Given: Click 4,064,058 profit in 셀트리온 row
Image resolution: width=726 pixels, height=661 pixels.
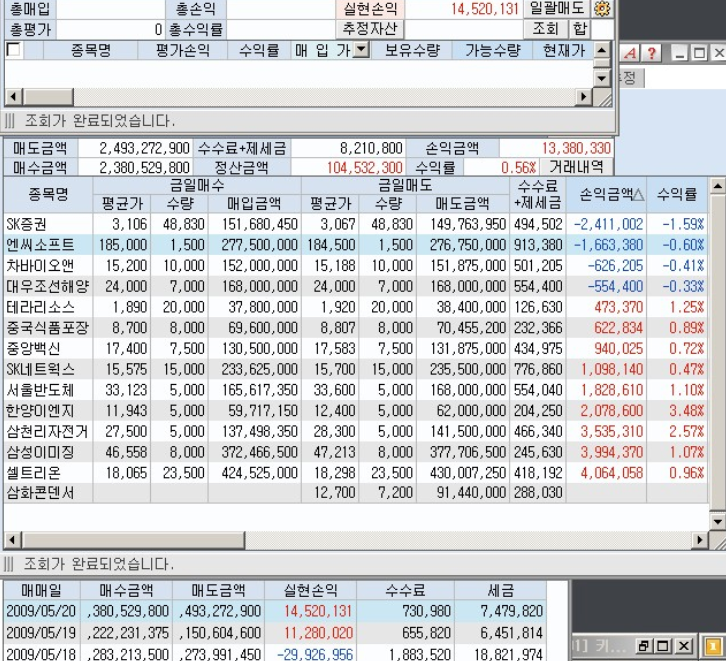Looking at the screenshot, I should pos(612,473).
